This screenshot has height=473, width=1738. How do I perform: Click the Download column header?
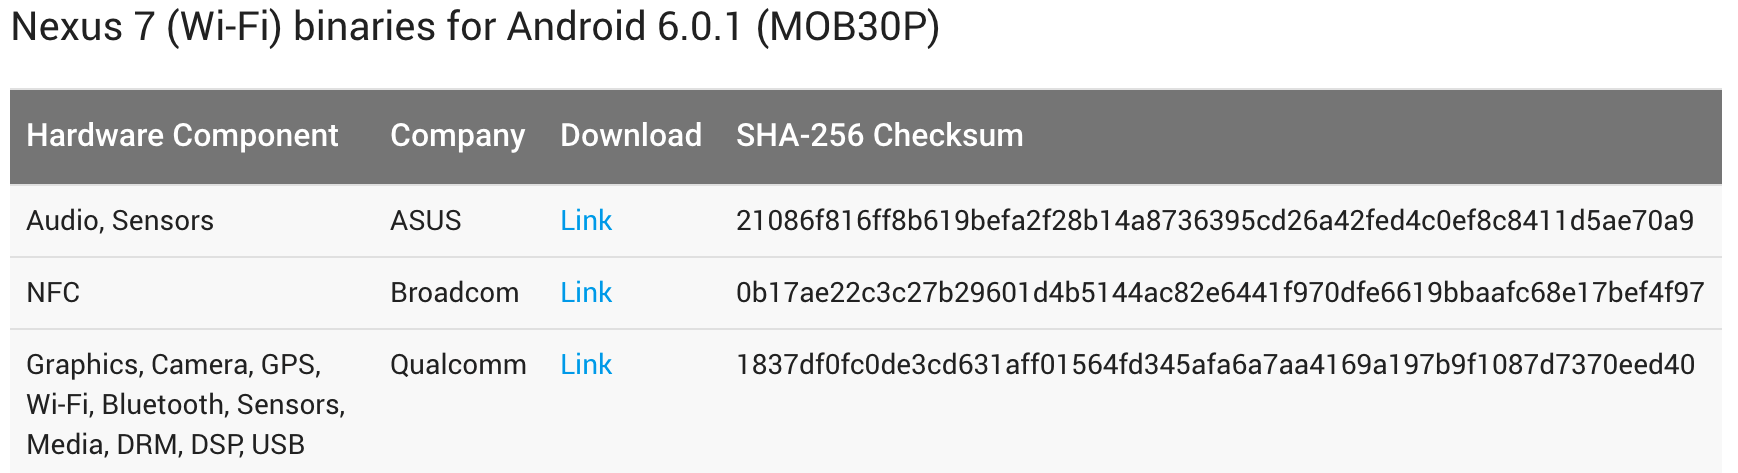631,135
